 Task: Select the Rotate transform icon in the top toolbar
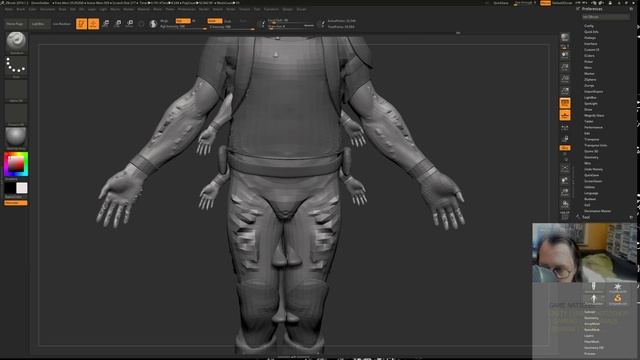(130, 24)
